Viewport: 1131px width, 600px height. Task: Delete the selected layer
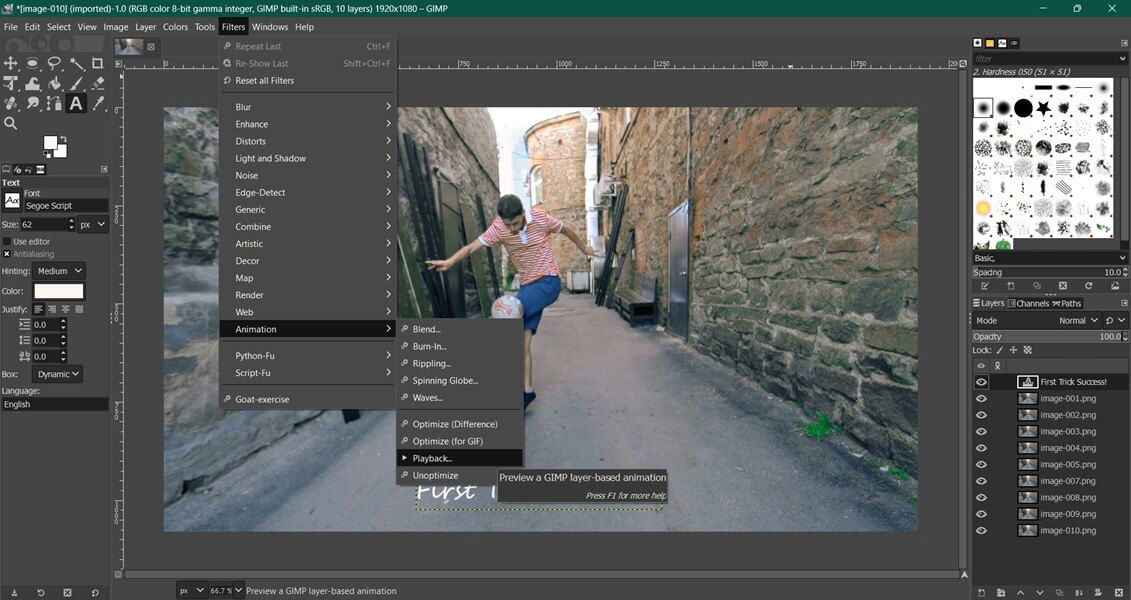click(1119, 592)
